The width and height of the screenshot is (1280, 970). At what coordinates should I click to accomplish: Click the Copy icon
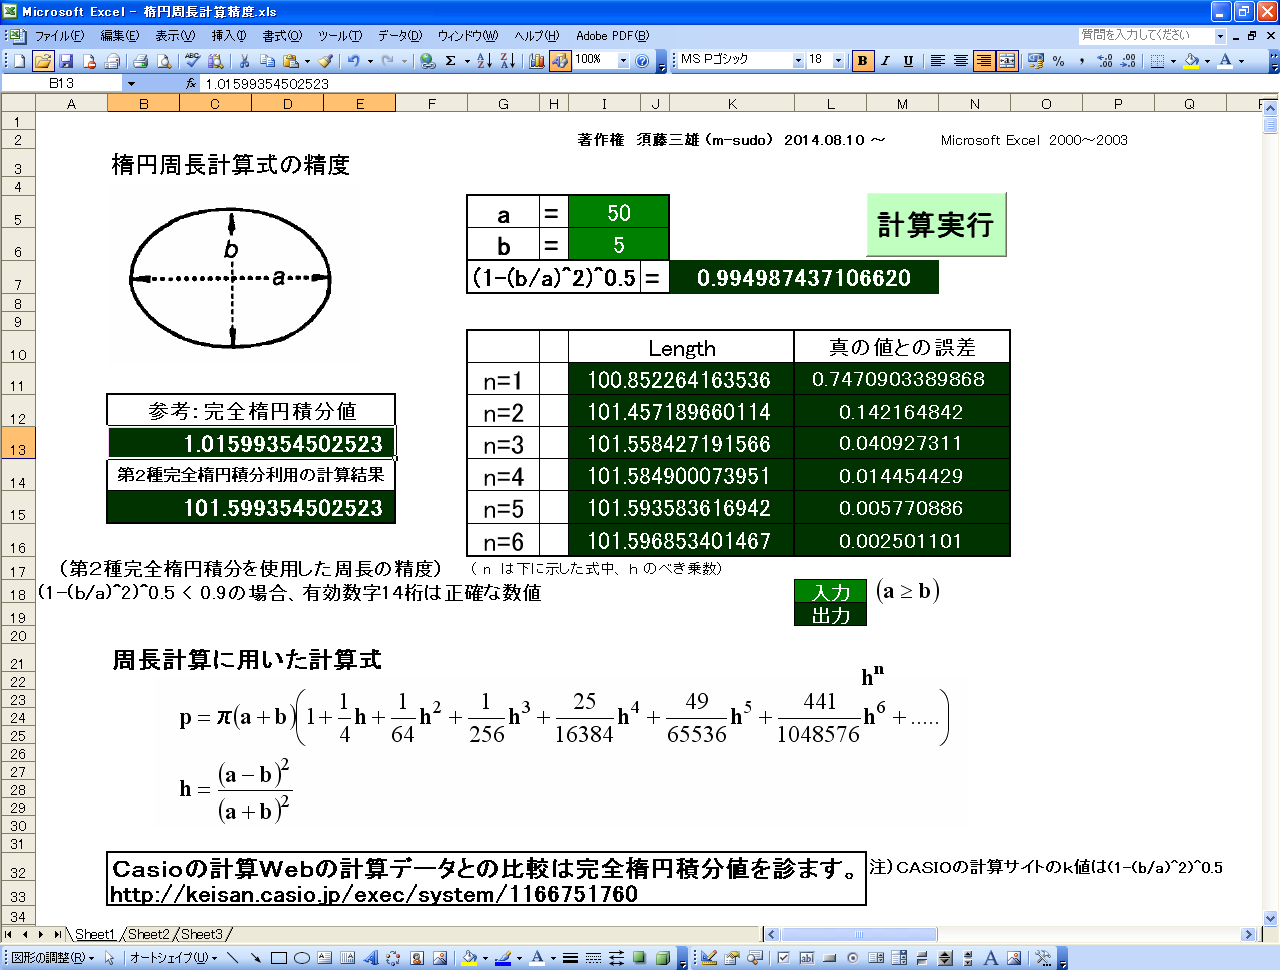pyautogui.click(x=267, y=61)
